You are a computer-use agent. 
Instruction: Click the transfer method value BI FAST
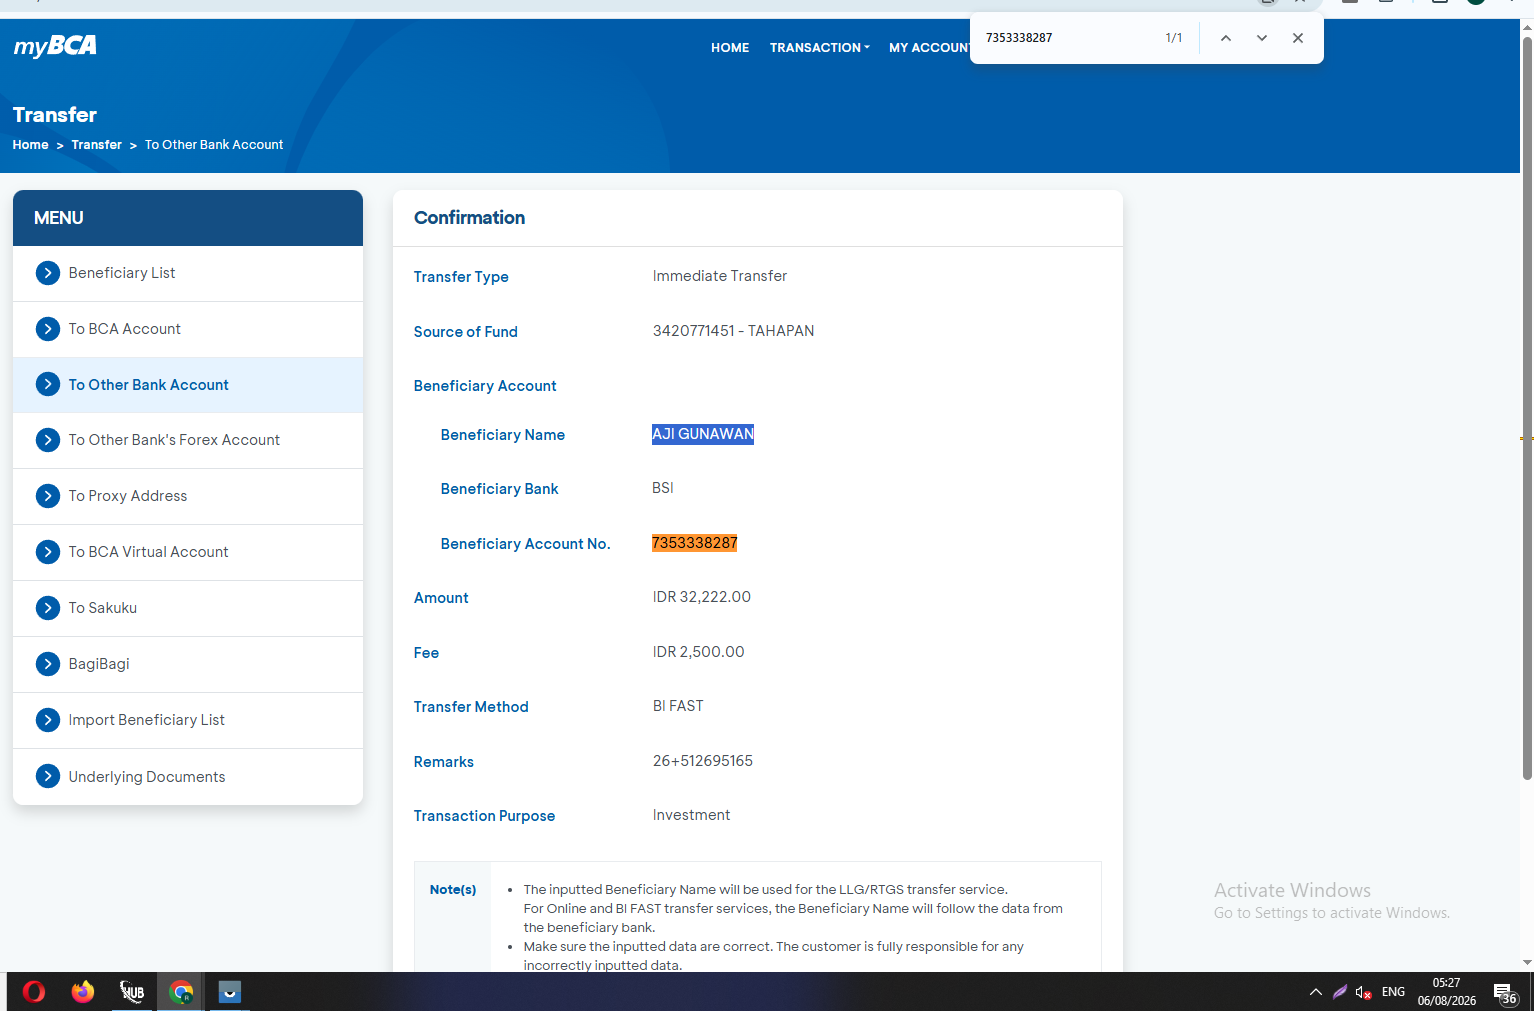pyautogui.click(x=678, y=706)
